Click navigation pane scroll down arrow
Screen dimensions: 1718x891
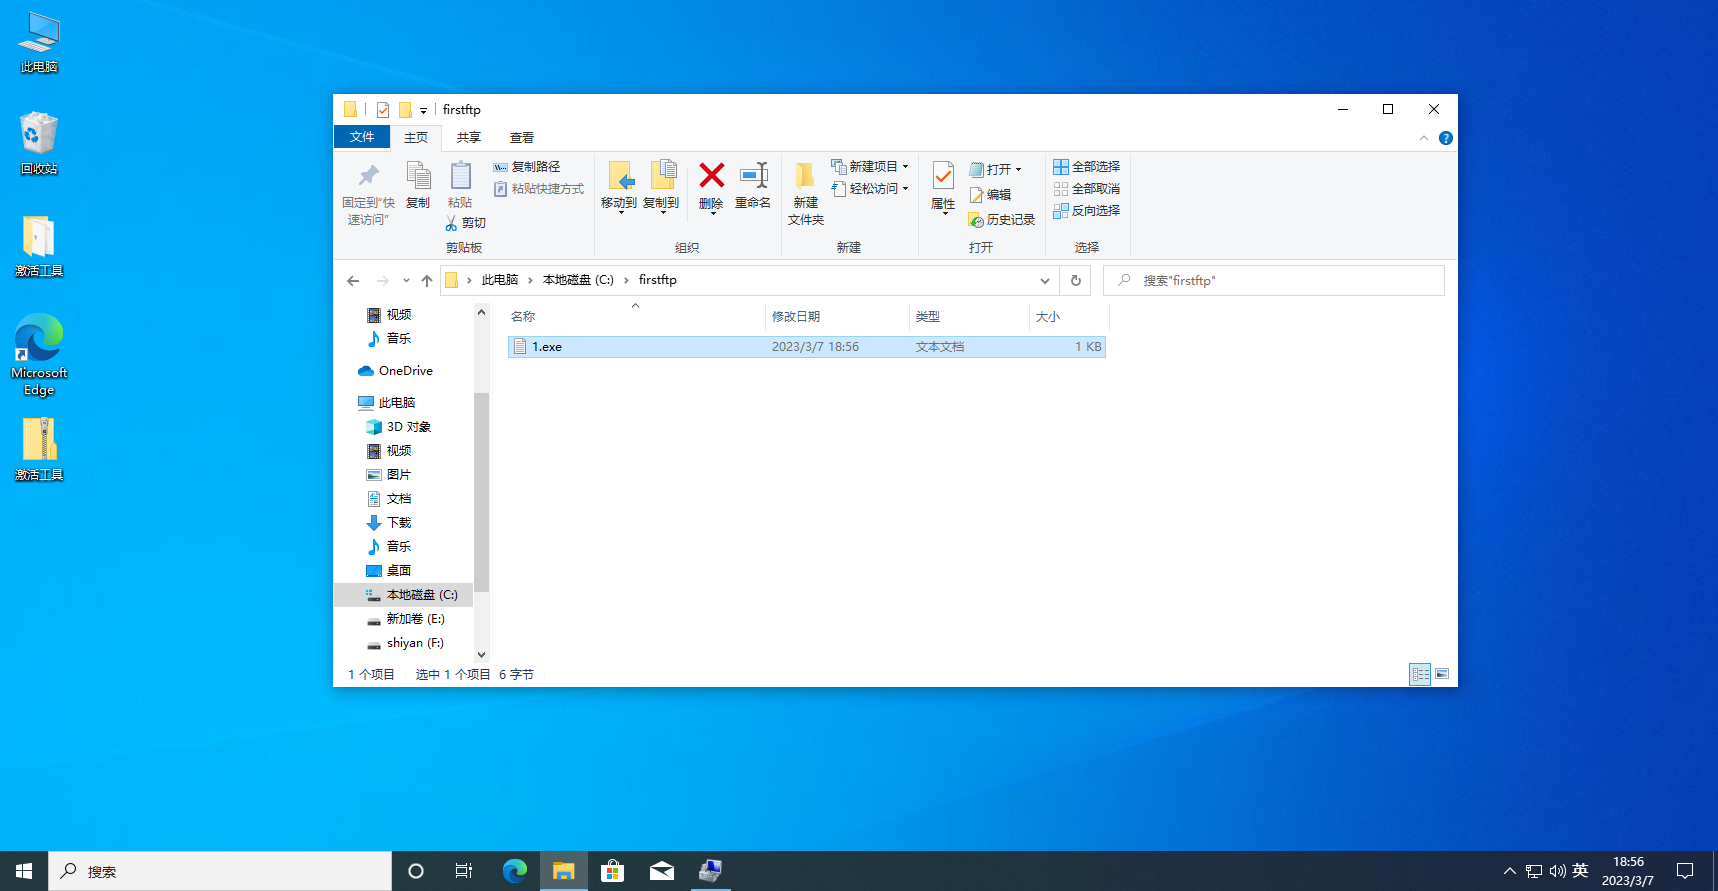[x=481, y=655]
